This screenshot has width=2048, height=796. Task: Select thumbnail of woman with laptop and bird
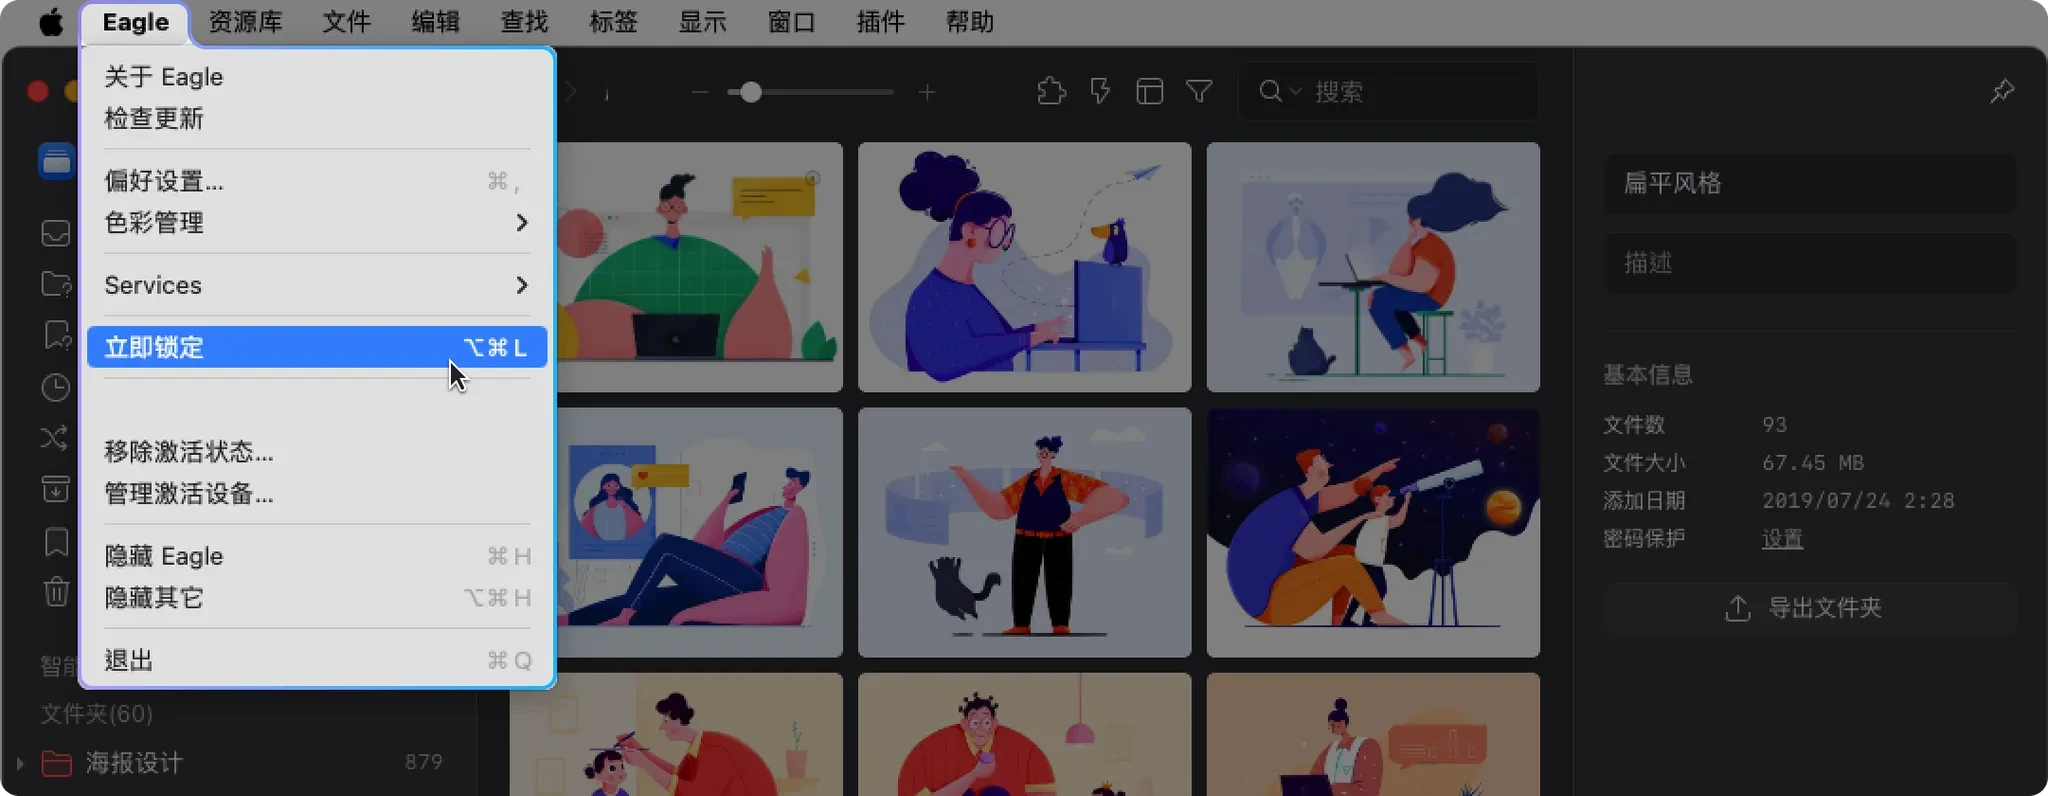1024,267
